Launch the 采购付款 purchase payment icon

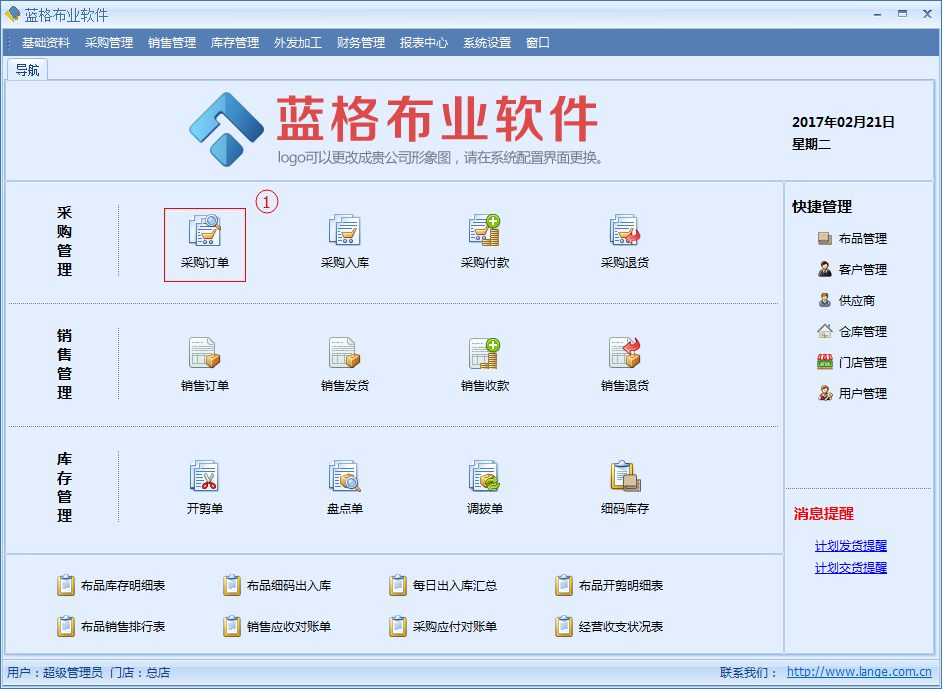click(x=485, y=232)
